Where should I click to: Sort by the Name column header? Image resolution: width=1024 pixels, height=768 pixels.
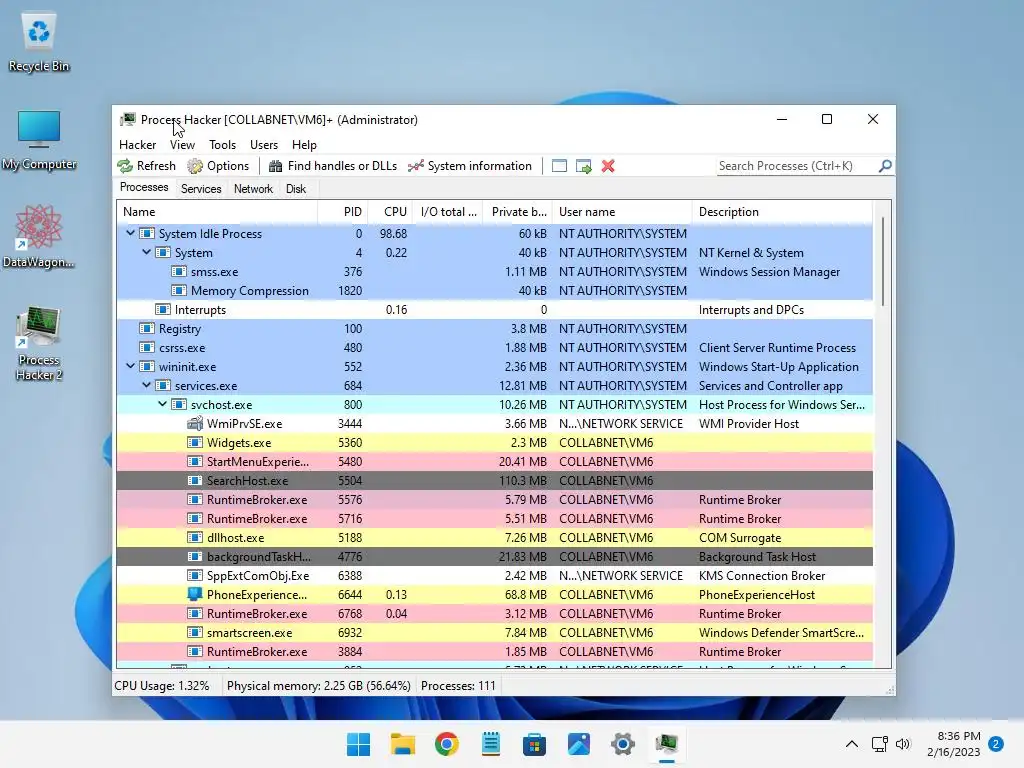click(x=217, y=212)
